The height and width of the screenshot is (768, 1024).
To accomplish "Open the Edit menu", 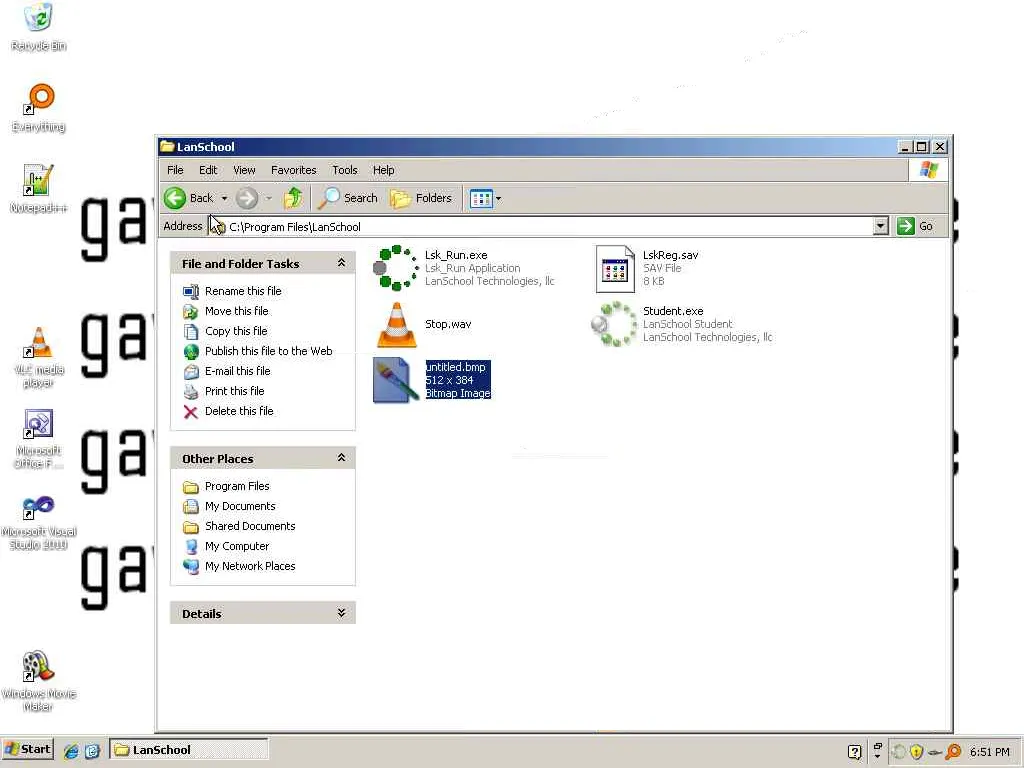I will 208,170.
